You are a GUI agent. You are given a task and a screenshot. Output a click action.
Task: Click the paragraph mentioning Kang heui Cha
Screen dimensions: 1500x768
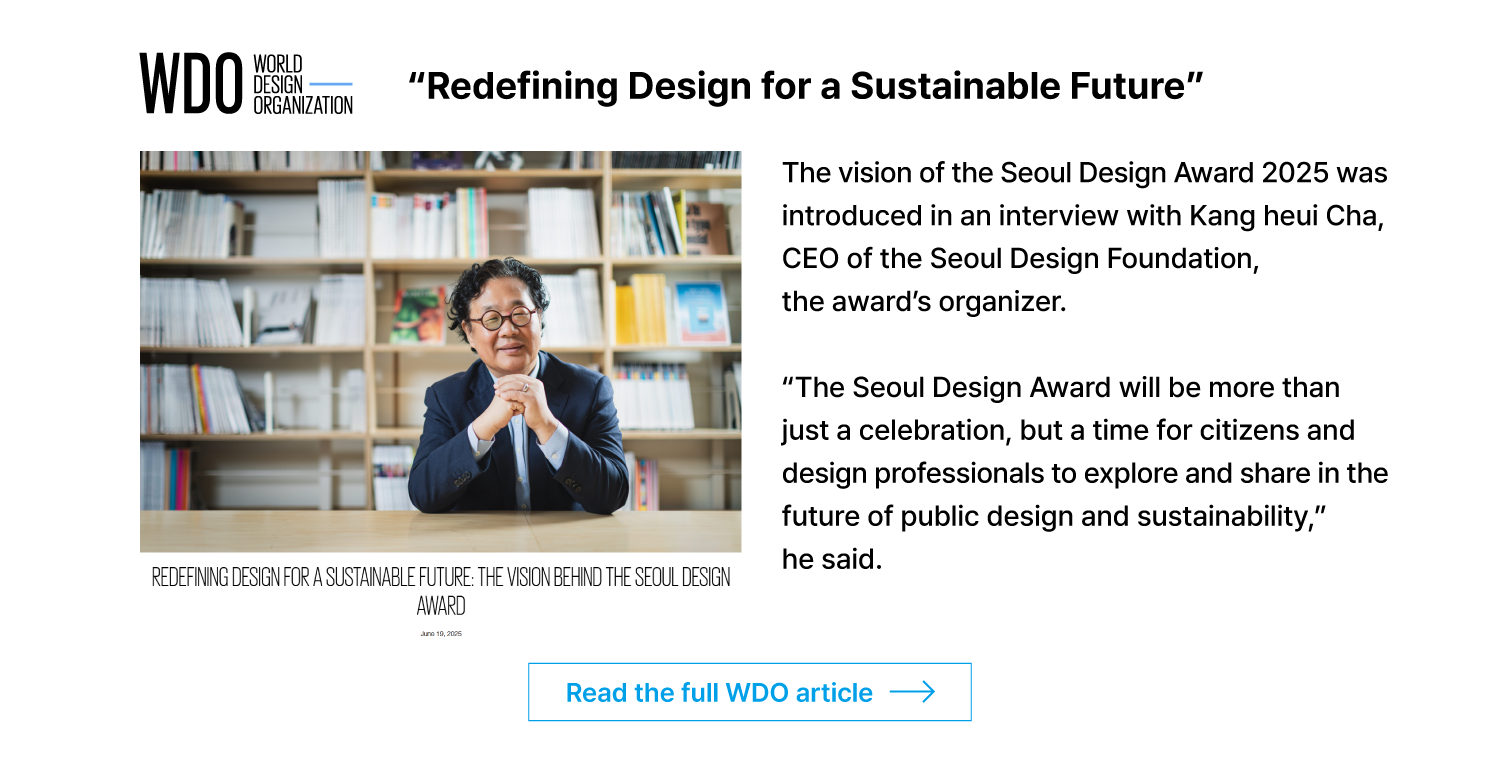pyautogui.click(x=1084, y=237)
